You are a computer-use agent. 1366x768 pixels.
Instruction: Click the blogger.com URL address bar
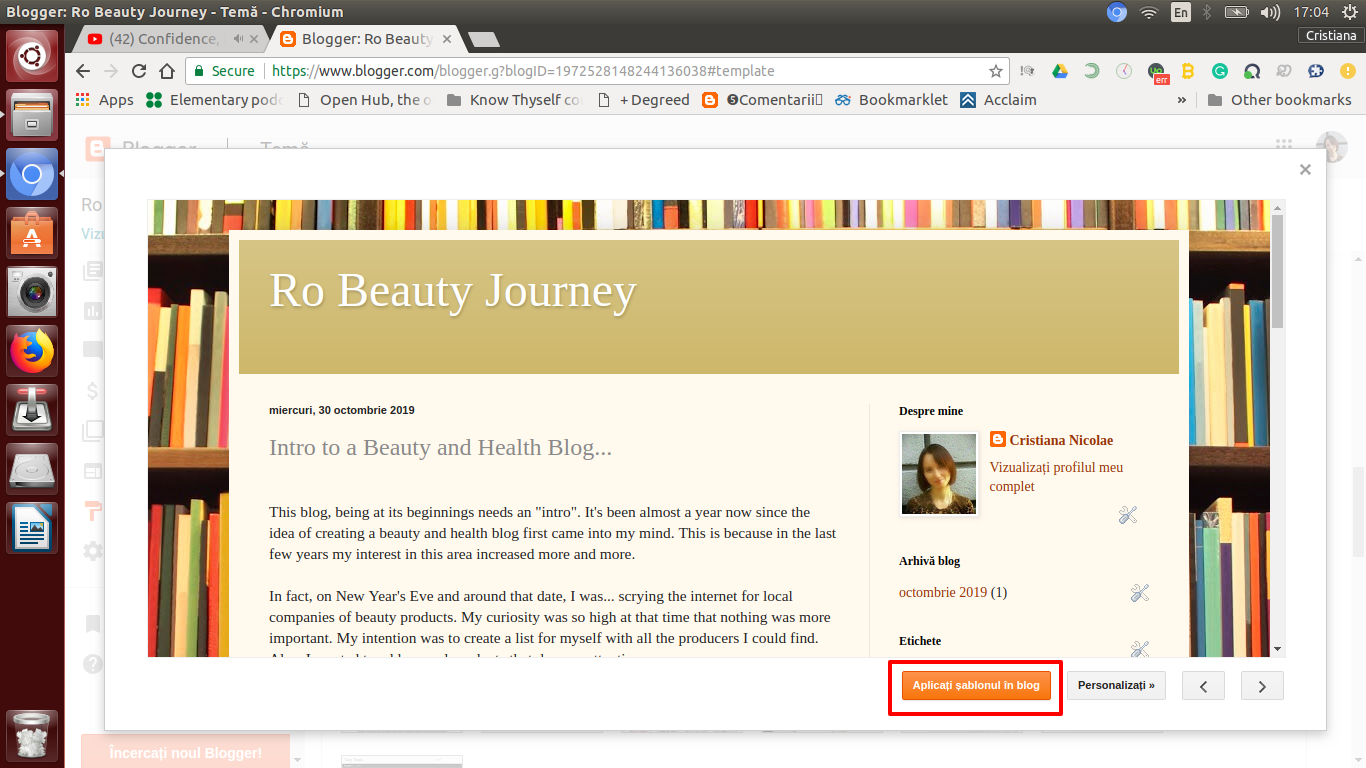point(597,71)
